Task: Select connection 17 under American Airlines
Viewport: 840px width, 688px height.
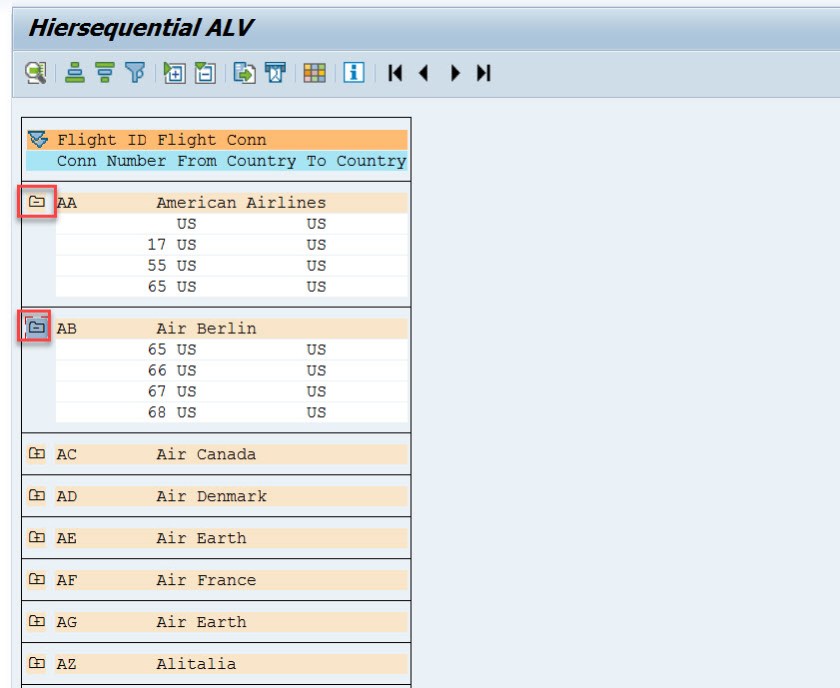Action: [x=156, y=245]
